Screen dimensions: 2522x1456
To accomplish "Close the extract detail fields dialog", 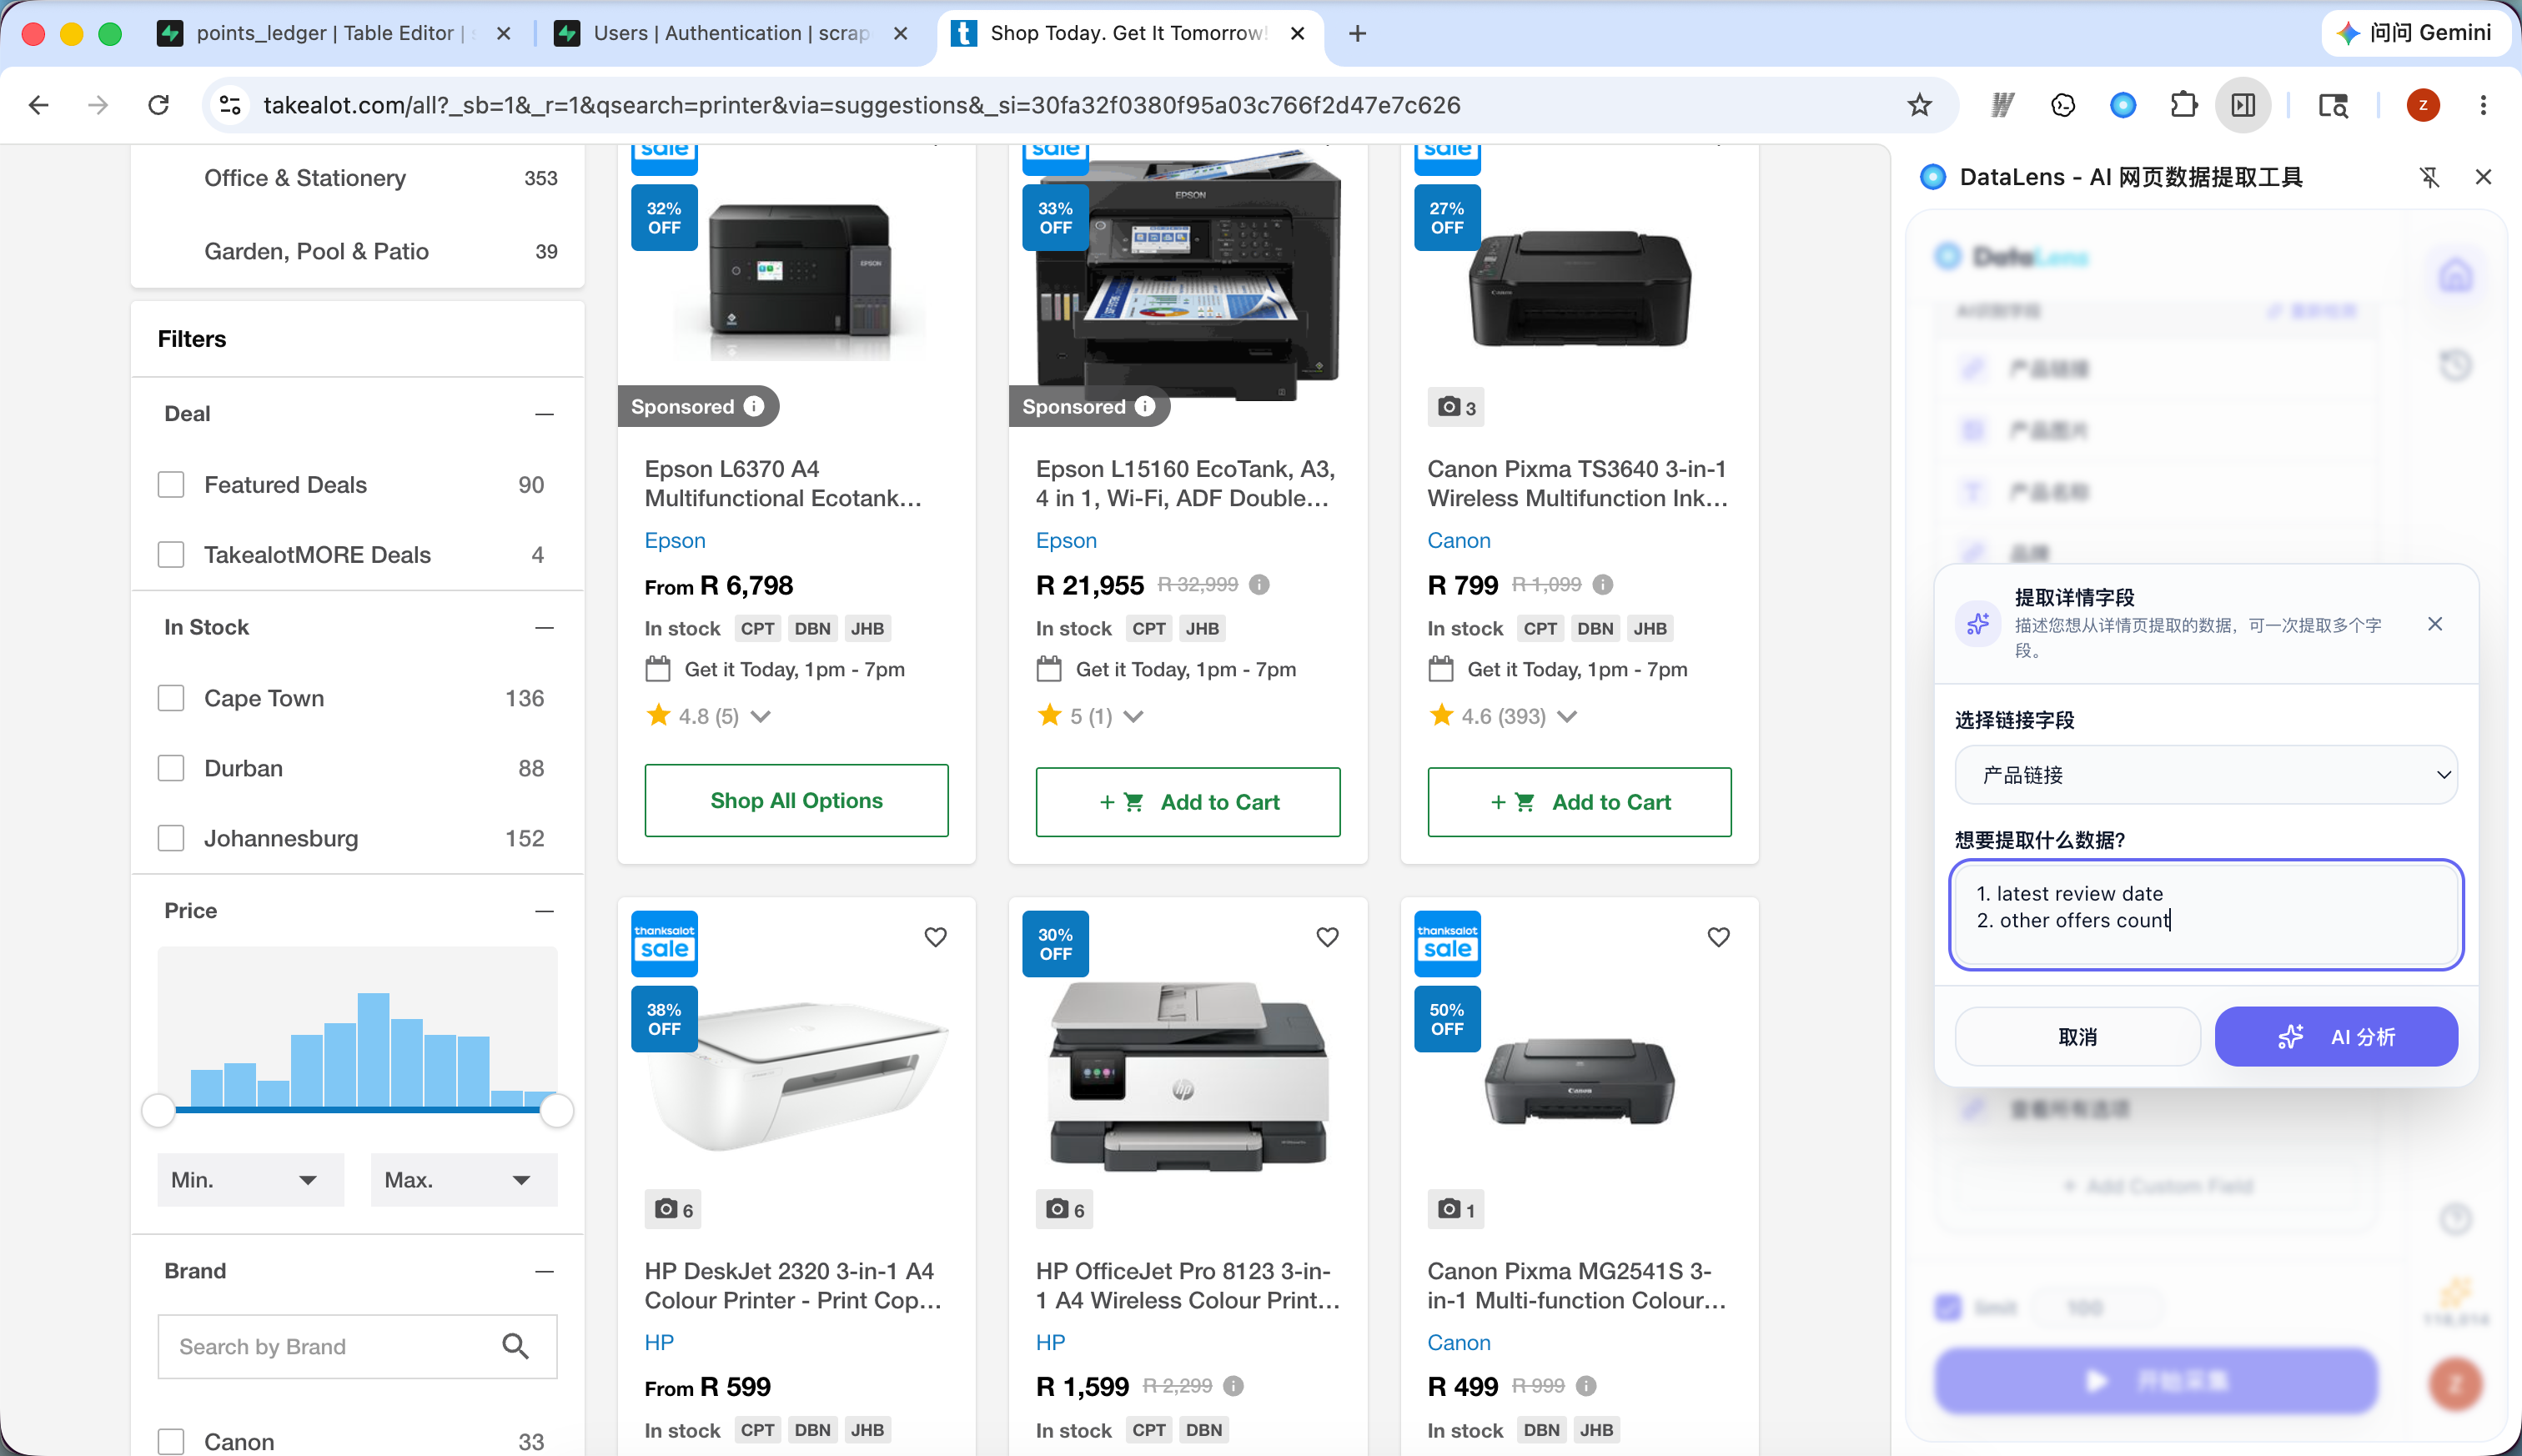I will coord(2435,624).
